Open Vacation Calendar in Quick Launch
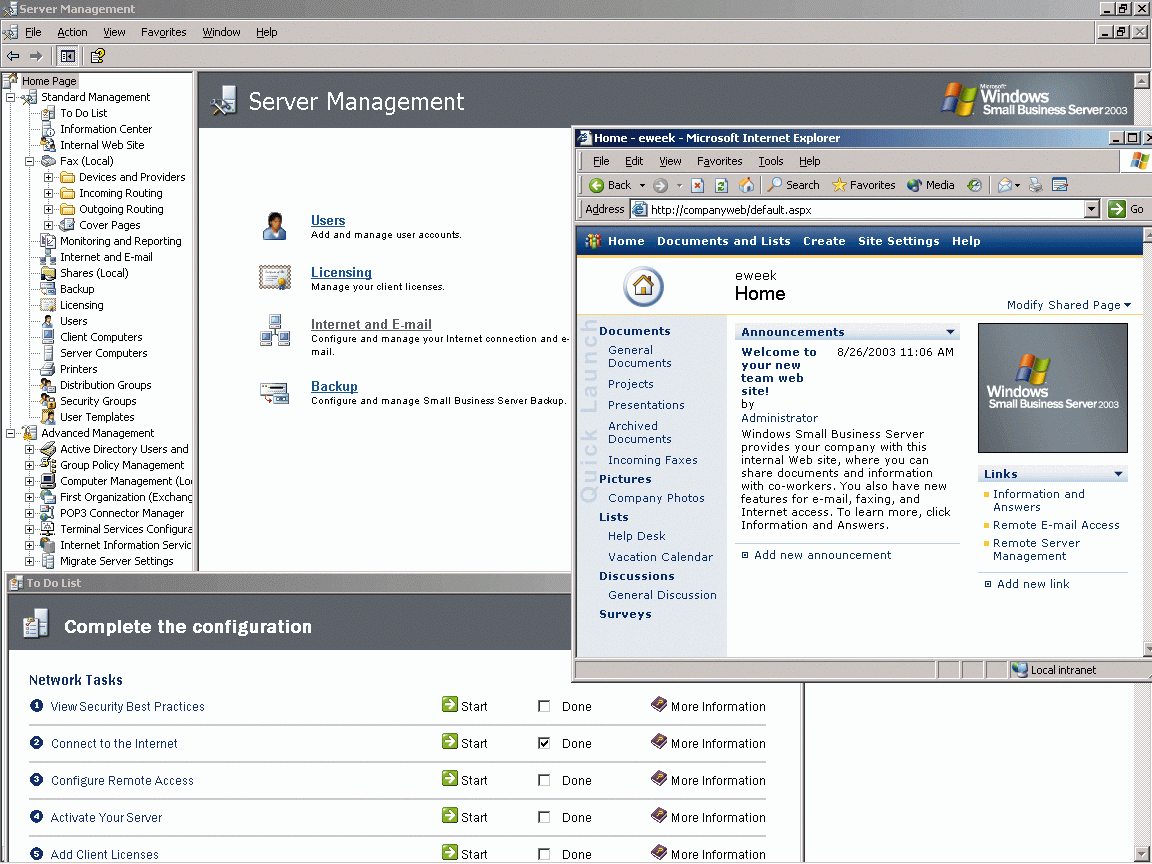The width and height of the screenshot is (1152, 864). pos(660,557)
